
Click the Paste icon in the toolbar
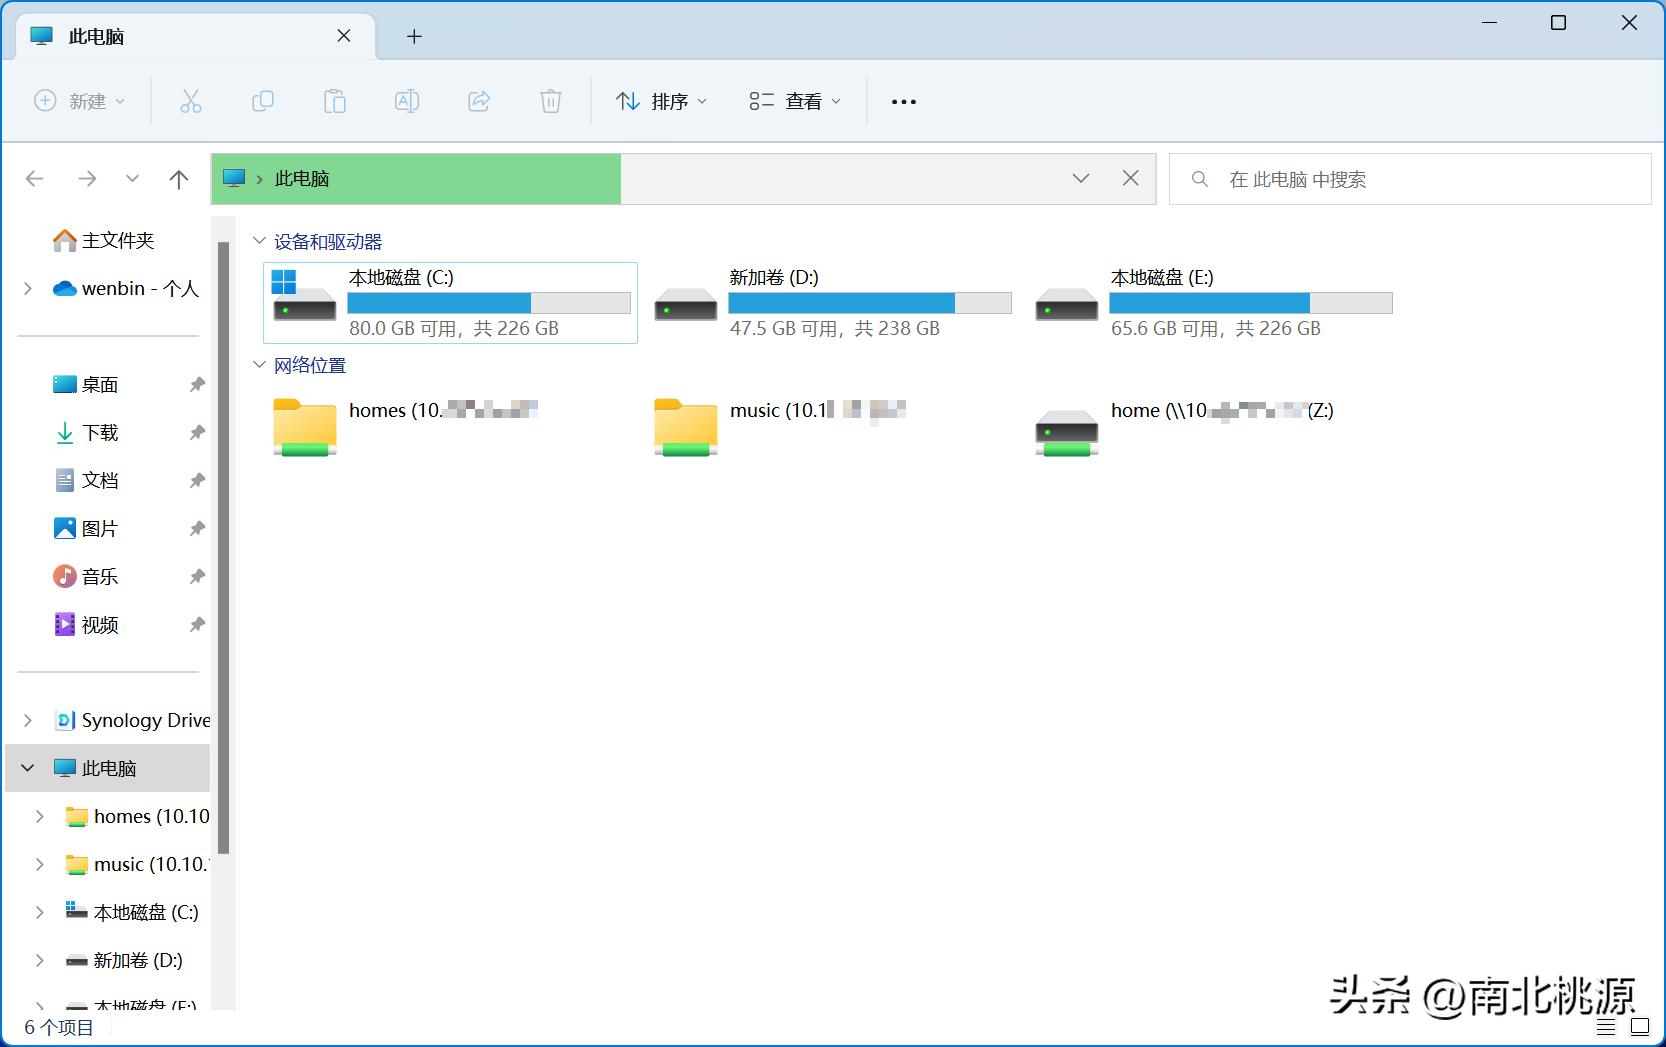tap(335, 101)
